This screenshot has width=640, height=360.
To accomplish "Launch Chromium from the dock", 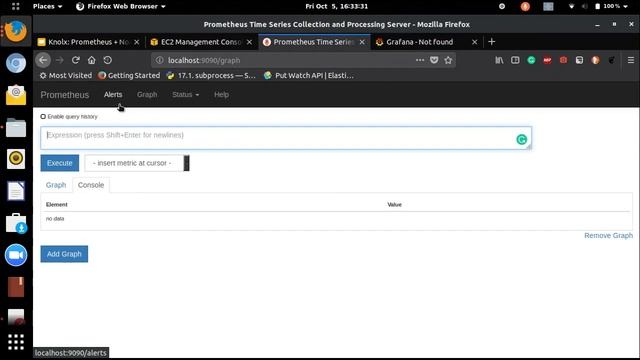I will tap(16, 63).
